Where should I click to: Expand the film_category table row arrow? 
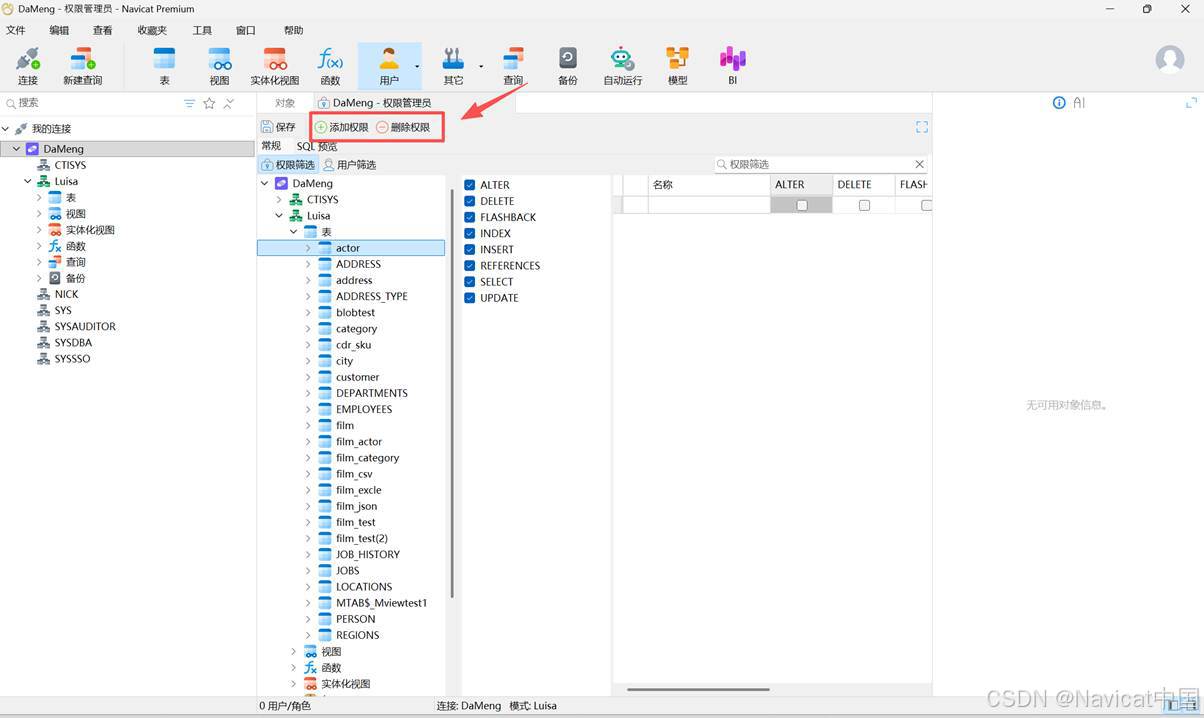(x=308, y=458)
